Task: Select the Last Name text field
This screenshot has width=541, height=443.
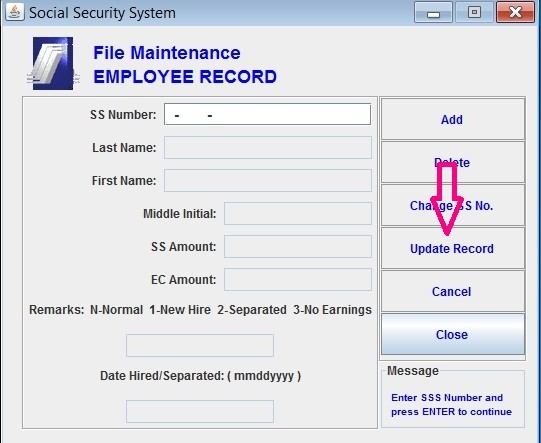Action: coord(268,147)
